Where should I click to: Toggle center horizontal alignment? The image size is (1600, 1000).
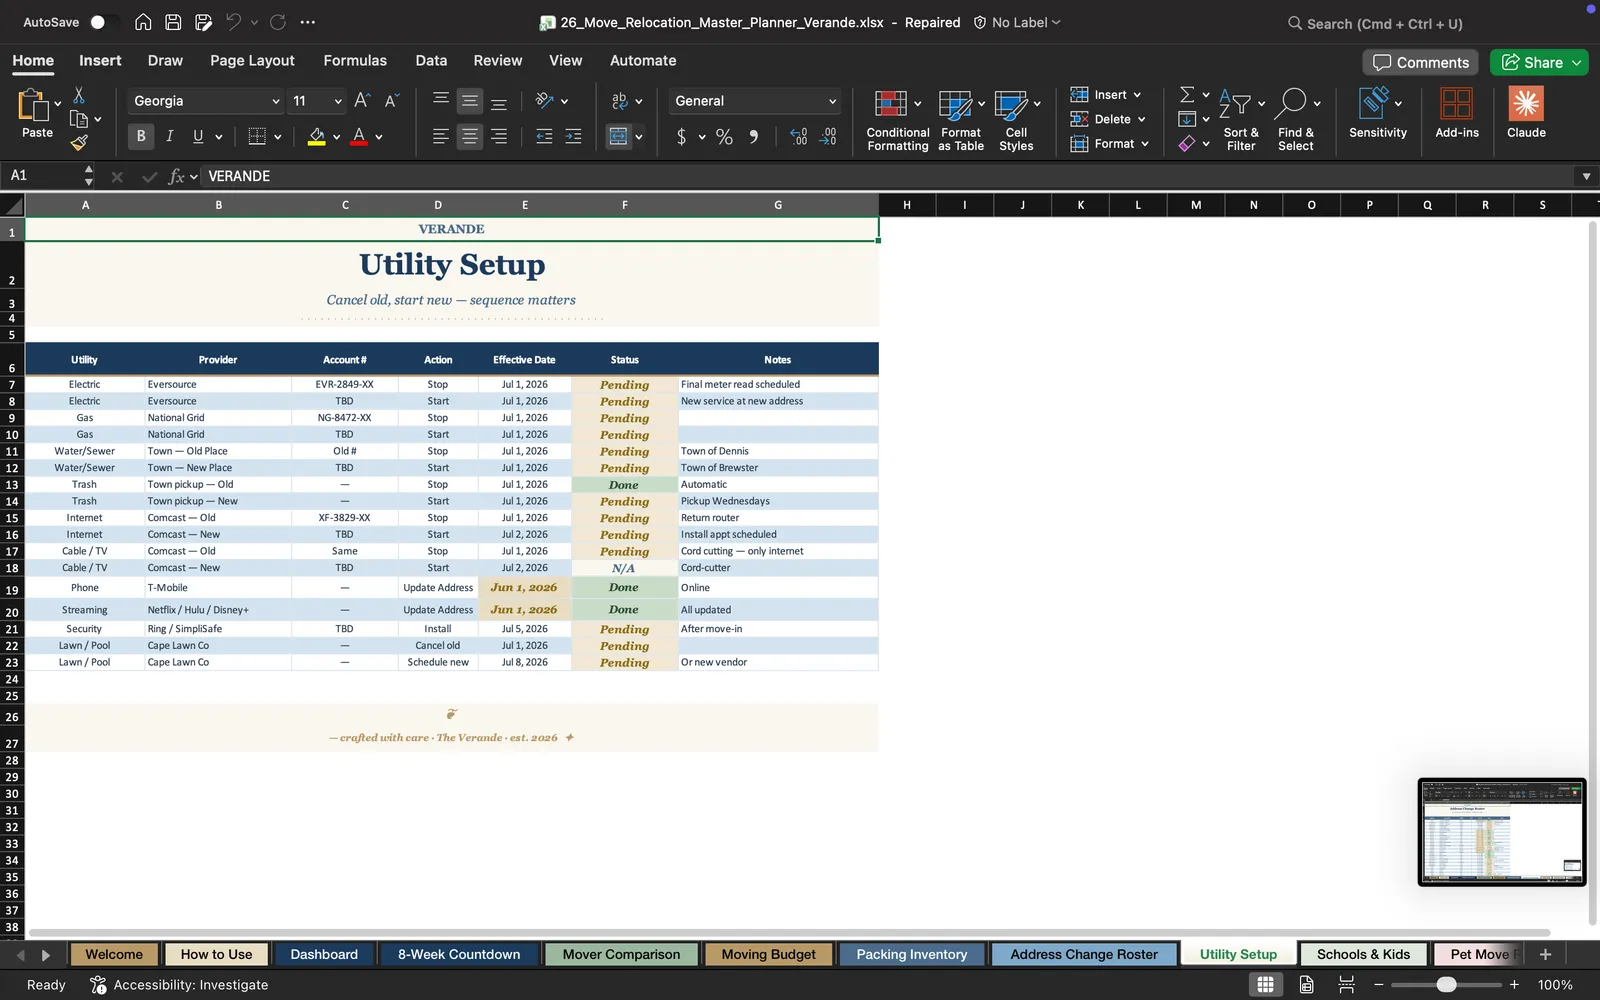point(469,136)
